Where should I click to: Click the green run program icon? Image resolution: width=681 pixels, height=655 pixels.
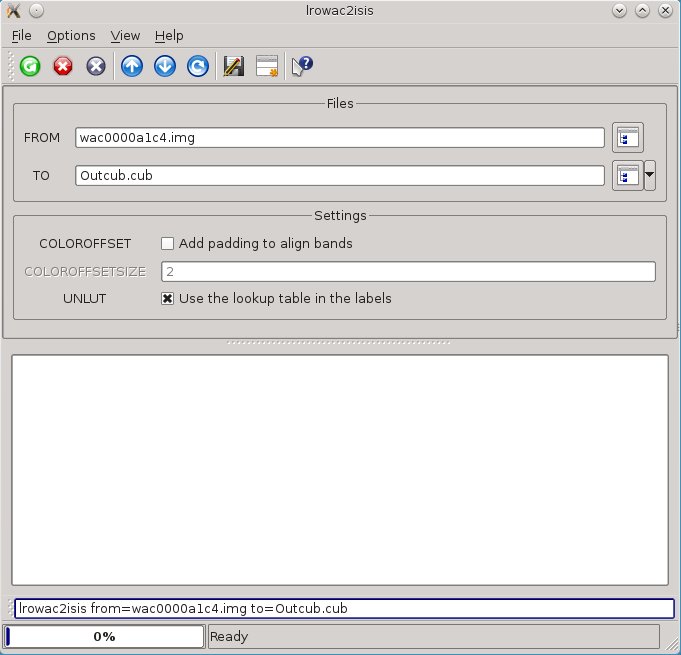click(30, 67)
